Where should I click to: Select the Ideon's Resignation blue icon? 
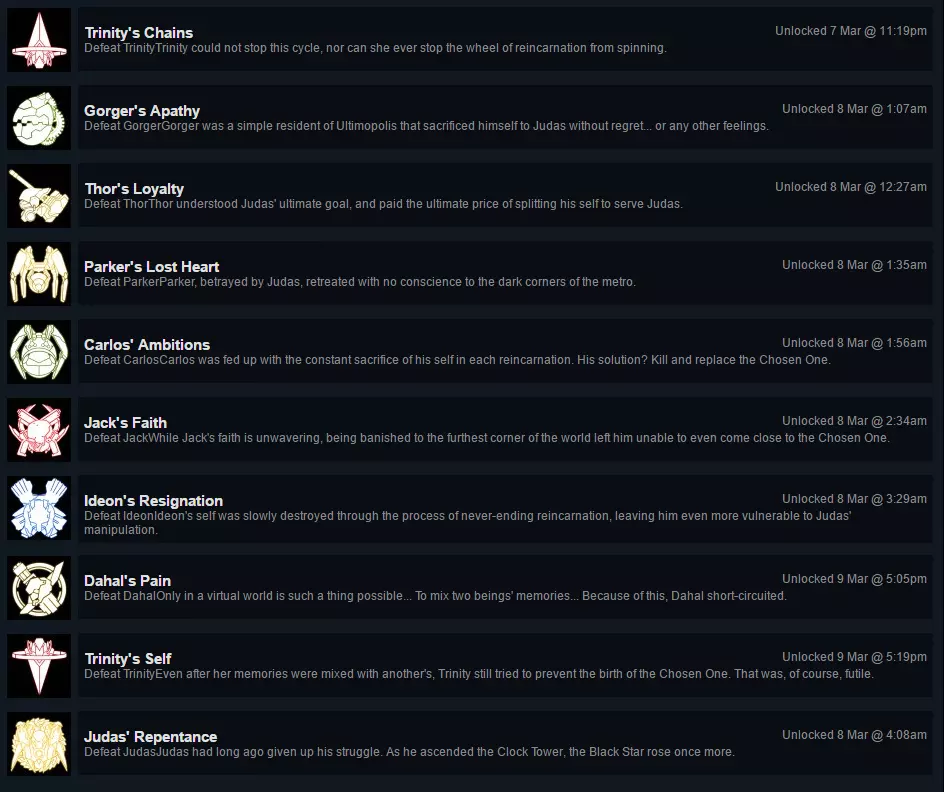[39, 509]
